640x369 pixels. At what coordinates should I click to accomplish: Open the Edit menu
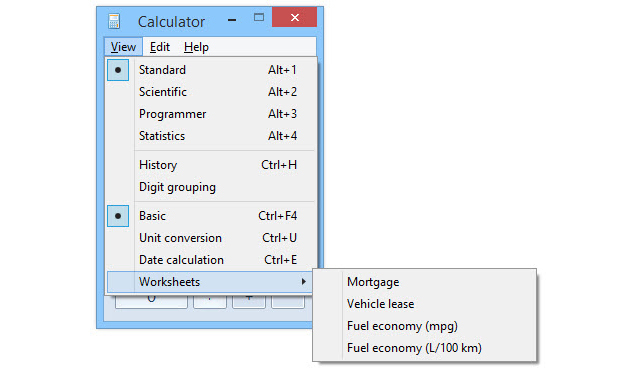[160, 47]
